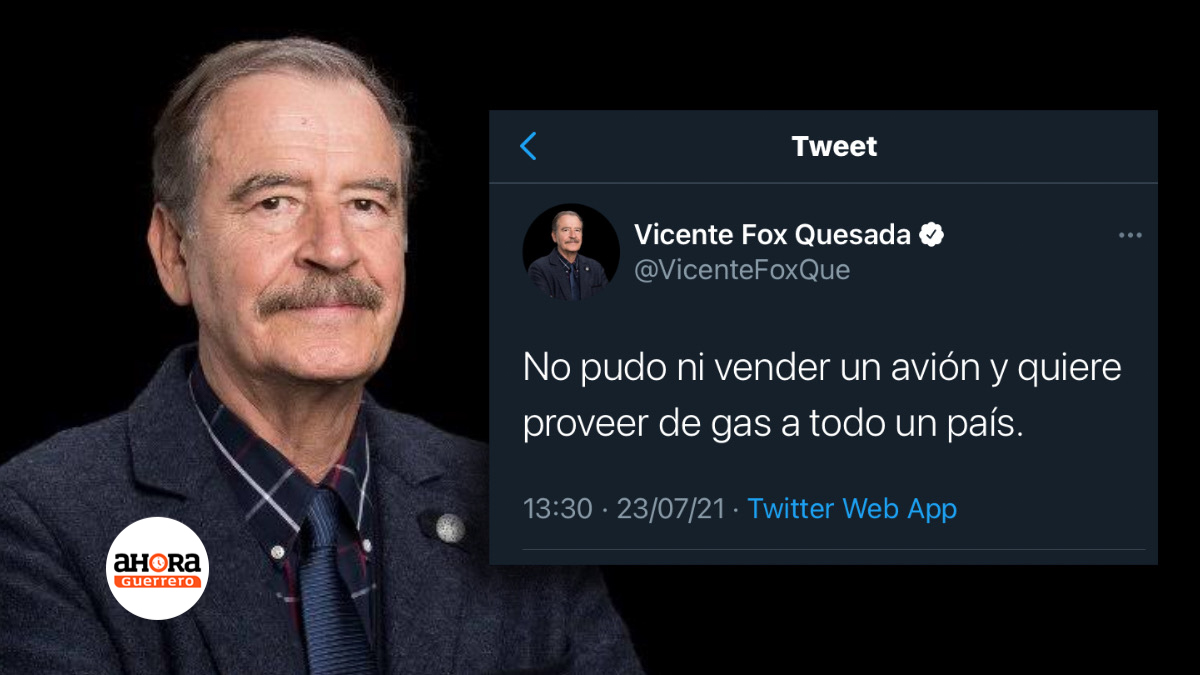Click the word 'quiere' in the tweet
The height and width of the screenshot is (675, 1200).
click(x=1069, y=369)
